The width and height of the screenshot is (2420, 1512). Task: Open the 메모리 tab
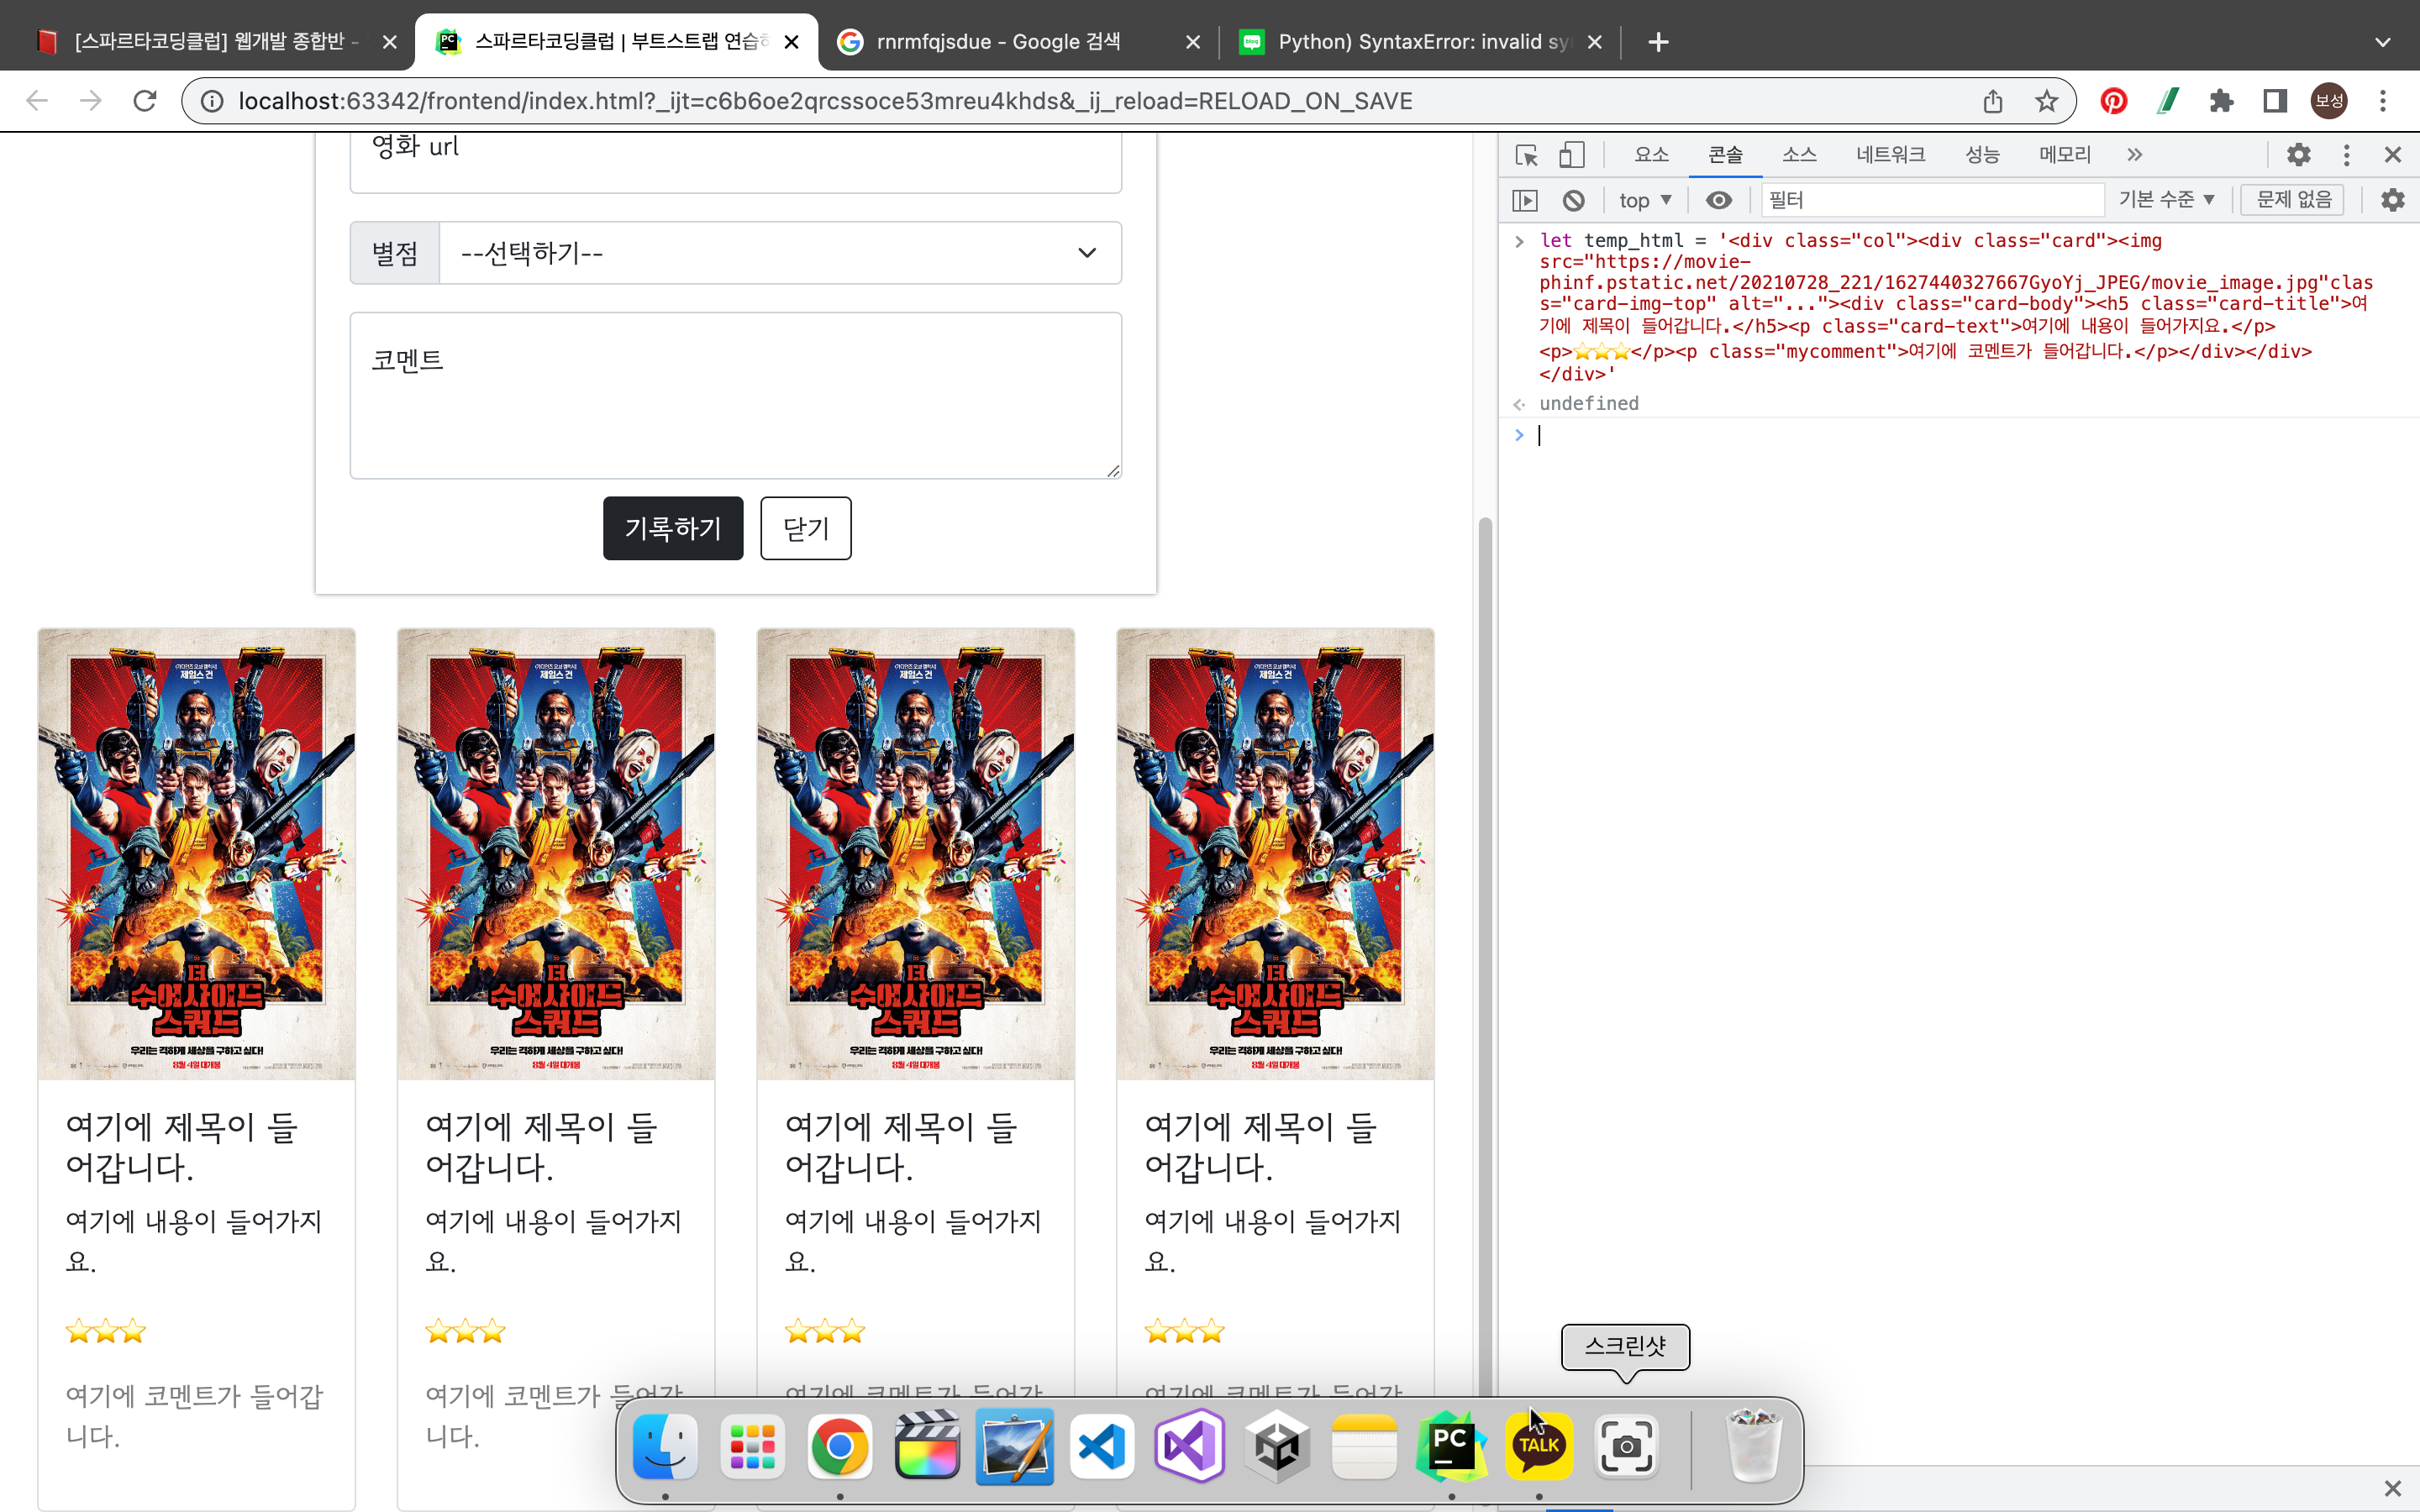2066,155
